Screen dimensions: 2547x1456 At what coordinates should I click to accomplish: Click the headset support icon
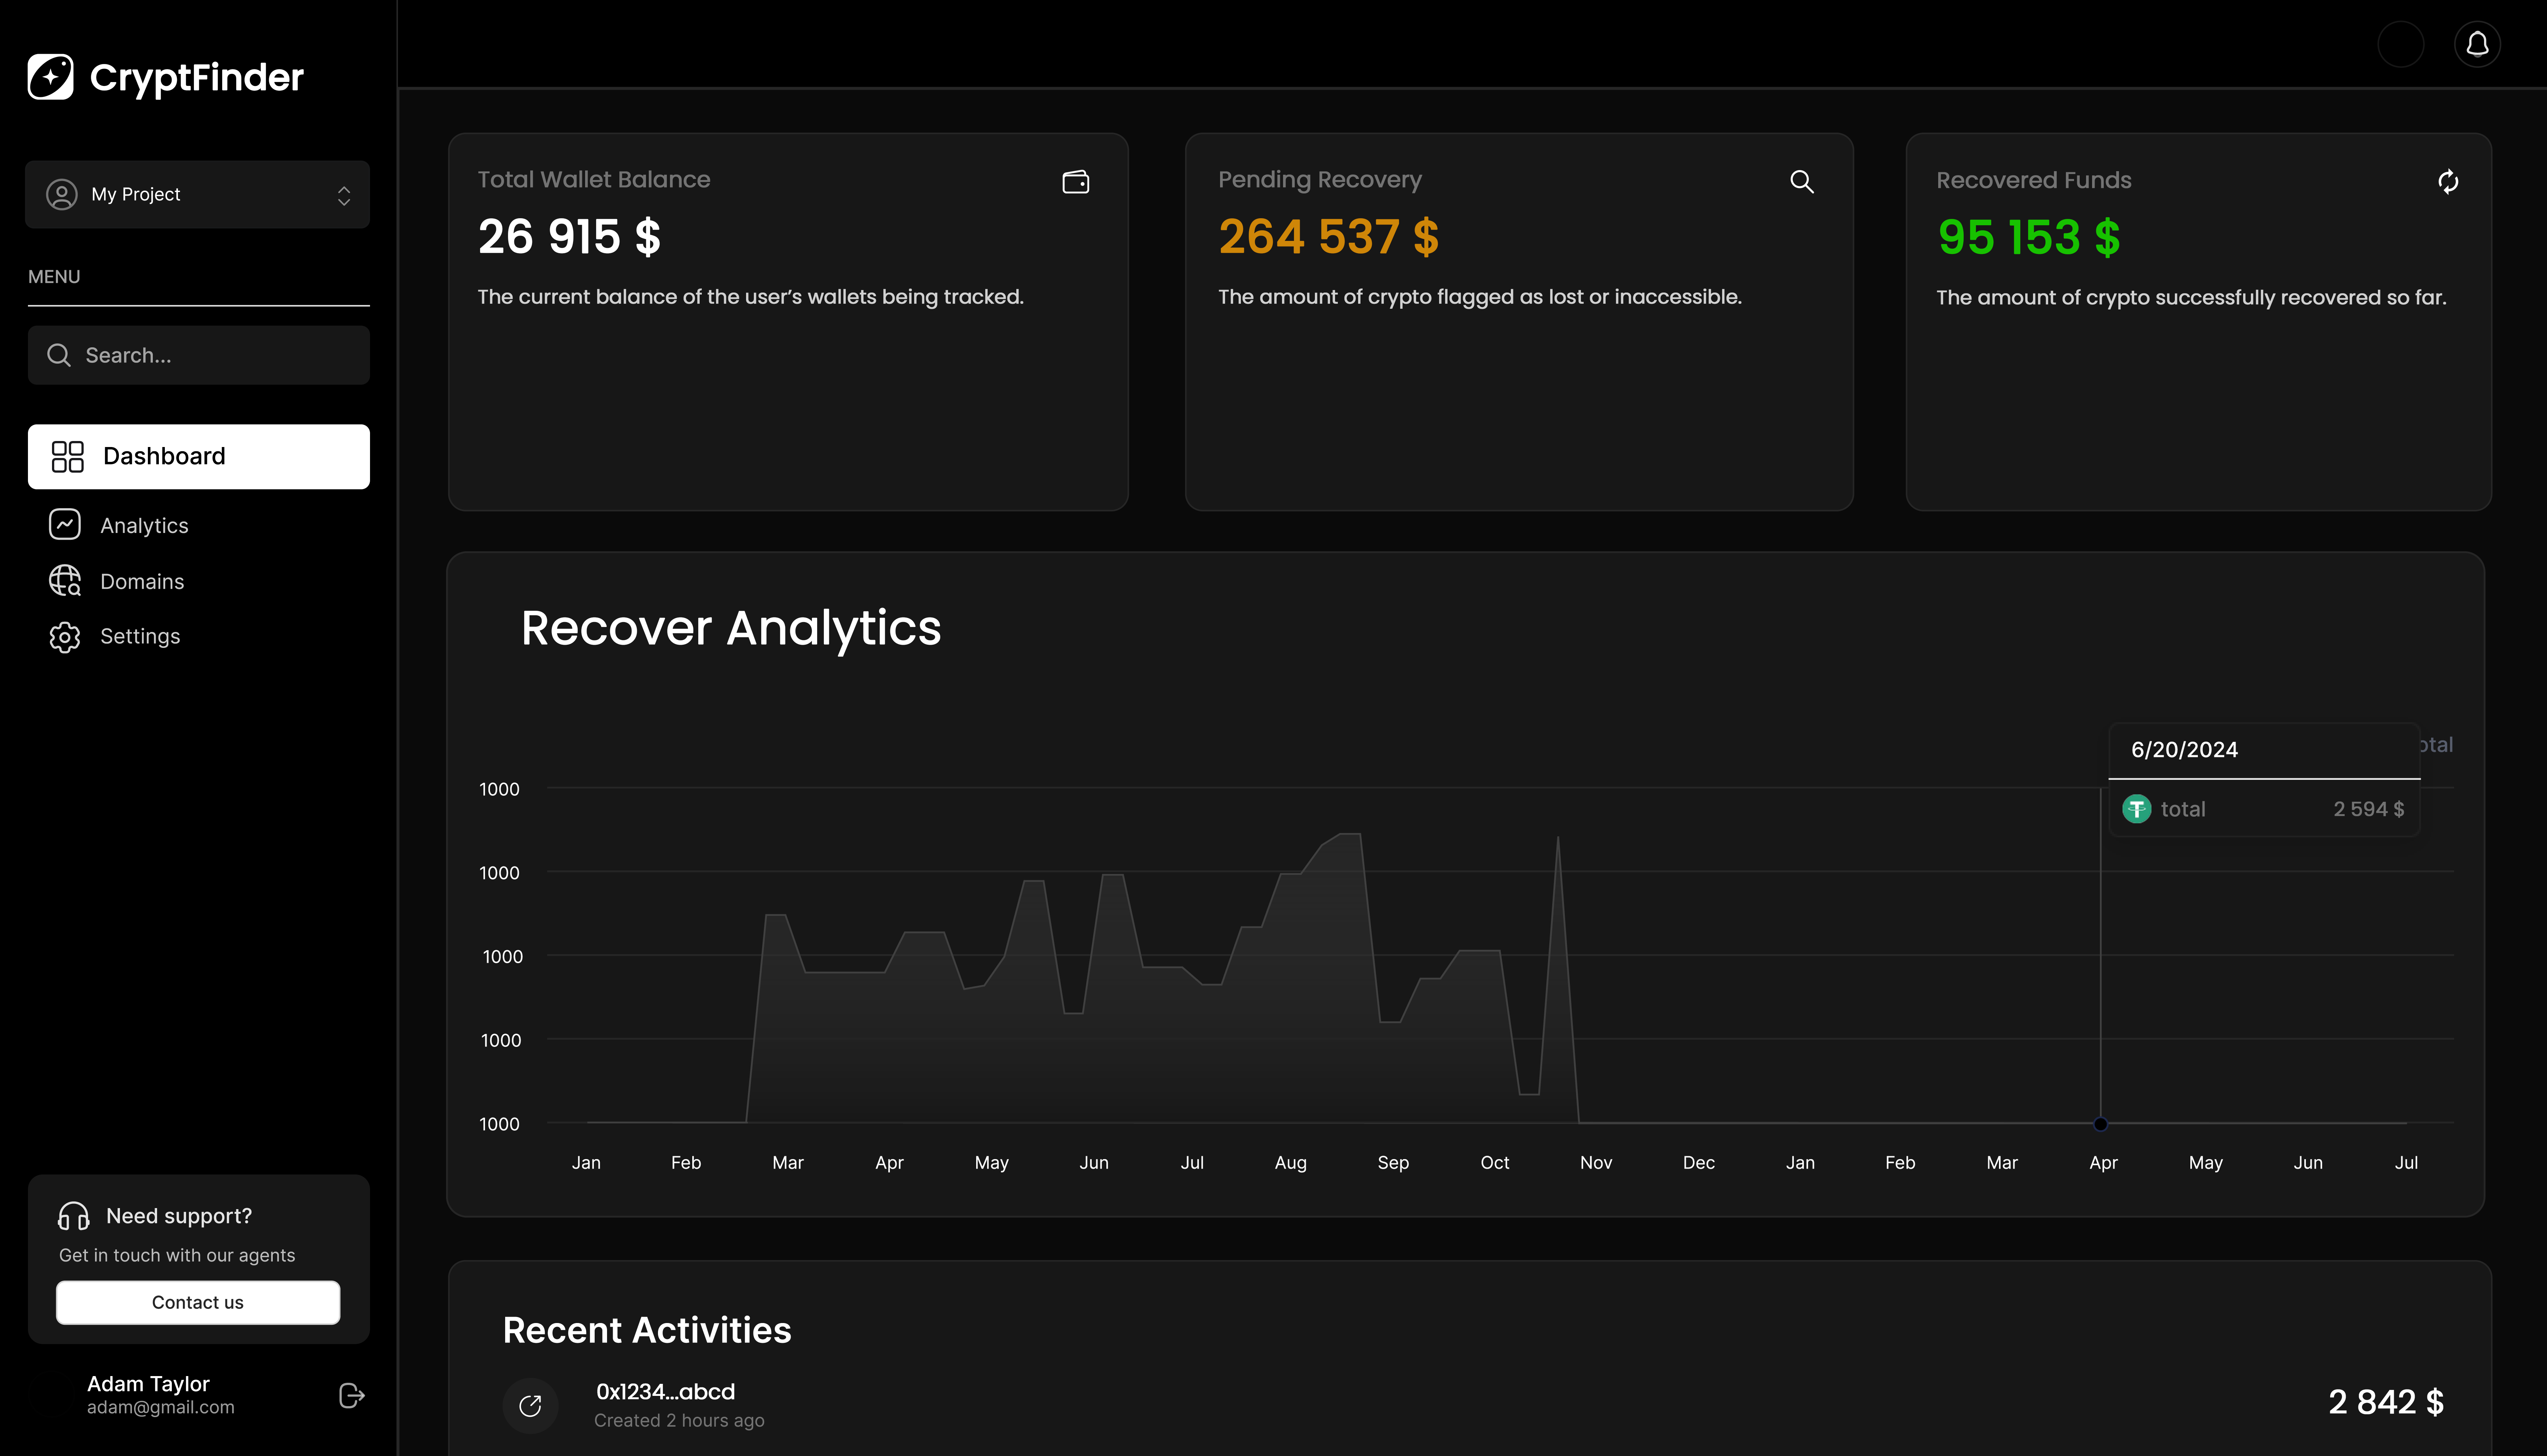[x=74, y=1216]
